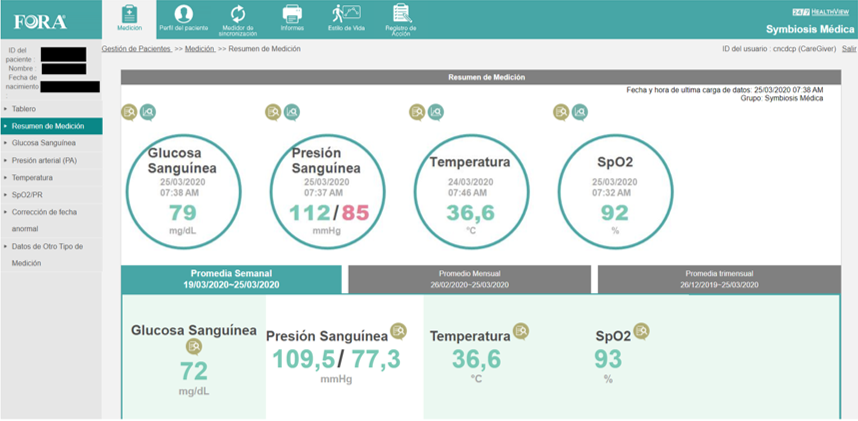
Task: Switch to the Promedio Semanal tab
Action: 231,278
